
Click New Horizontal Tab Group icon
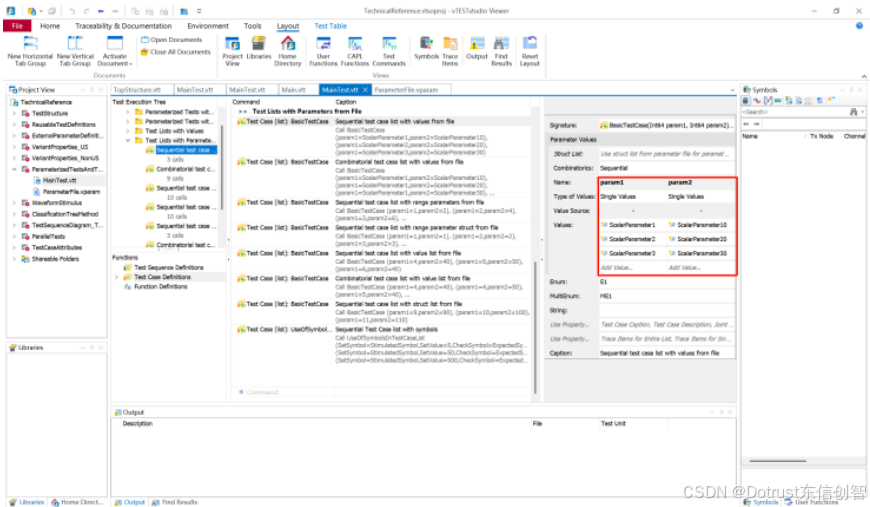click(x=31, y=43)
